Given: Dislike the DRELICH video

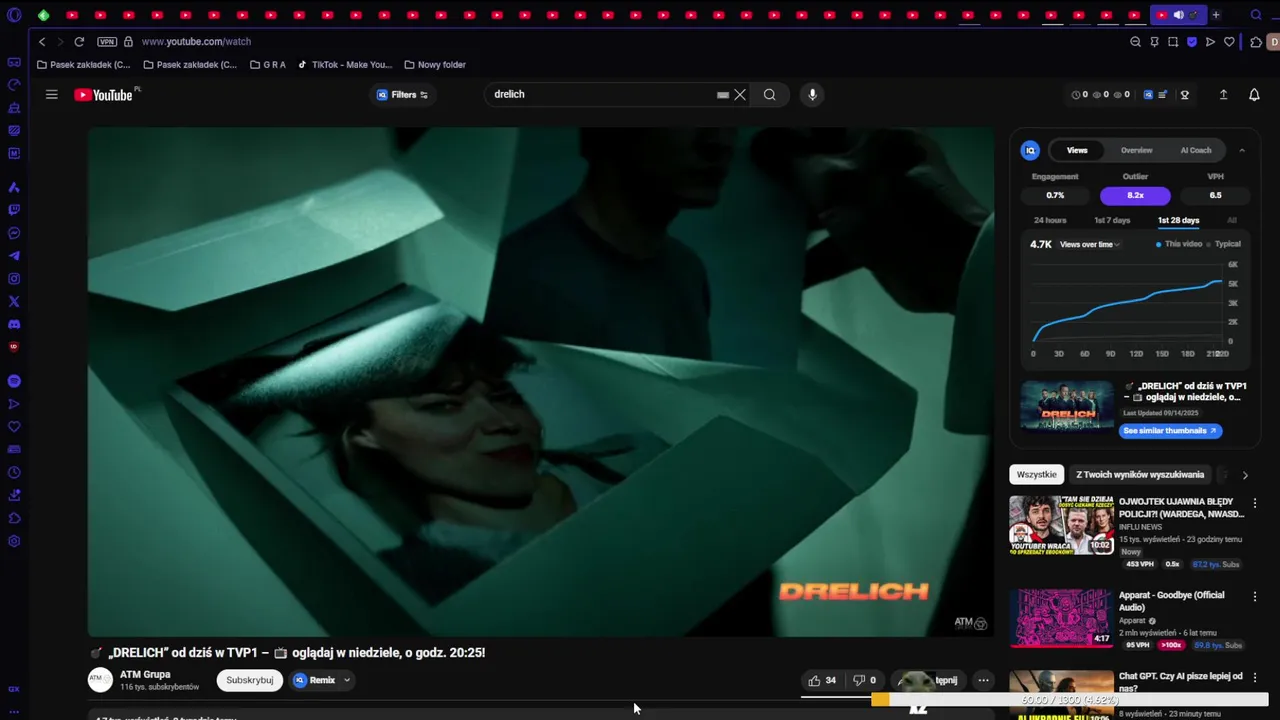Looking at the screenshot, I should (x=864, y=680).
